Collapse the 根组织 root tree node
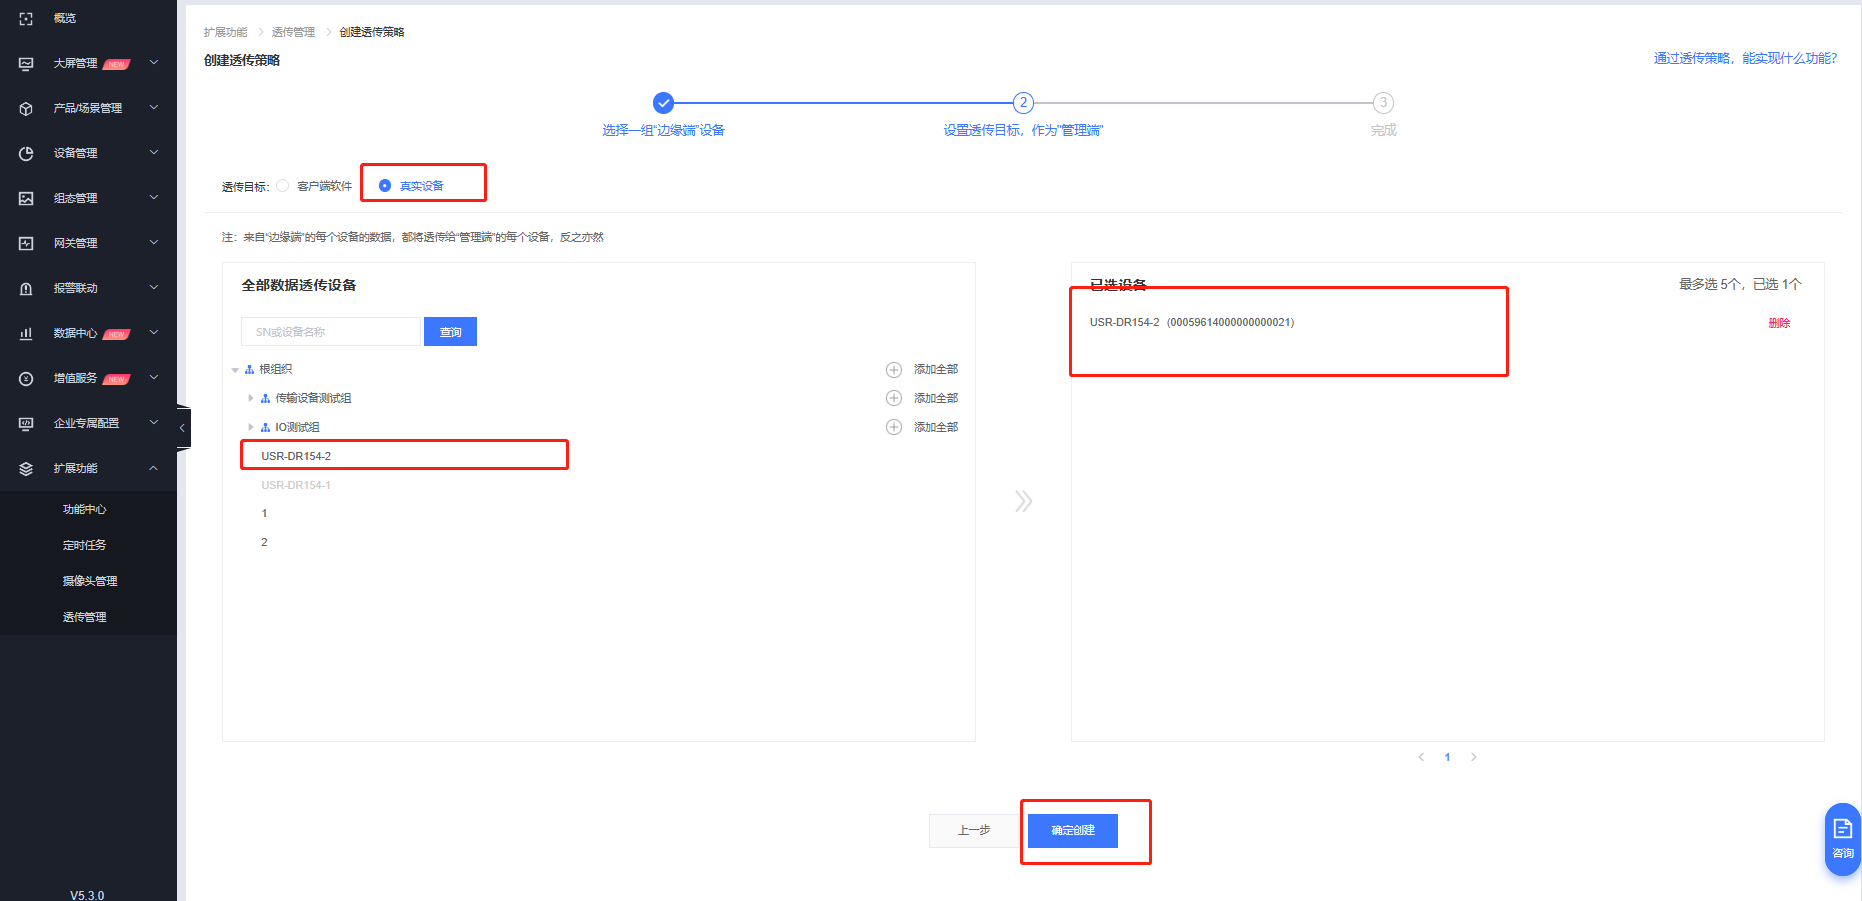1862x901 pixels. [x=235, y=370]
